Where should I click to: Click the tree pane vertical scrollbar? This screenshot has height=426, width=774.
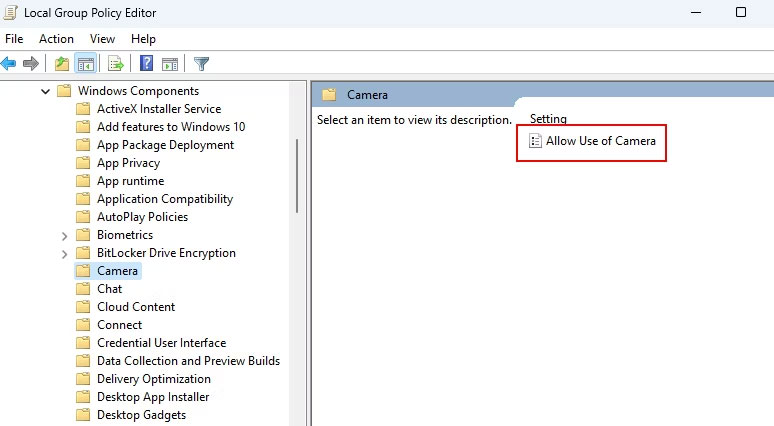pos(297,176)
